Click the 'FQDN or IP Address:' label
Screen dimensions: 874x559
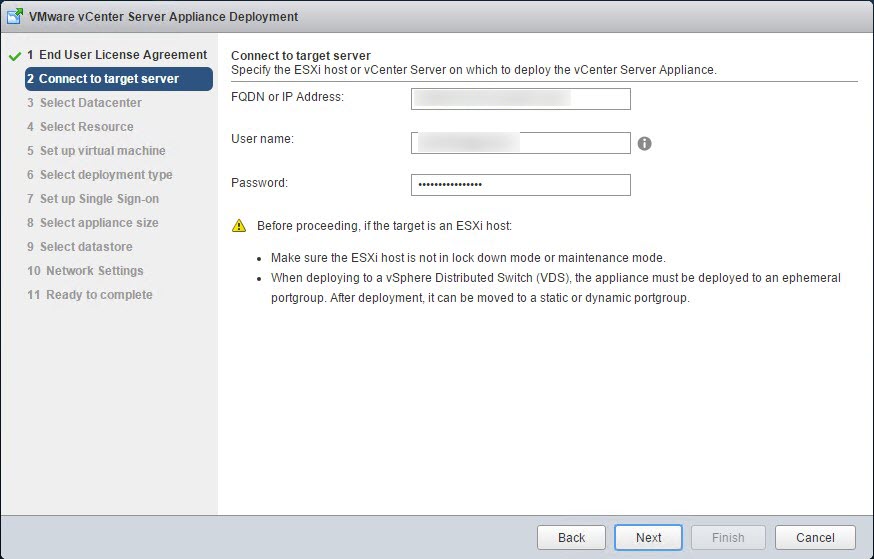point(288,97)
